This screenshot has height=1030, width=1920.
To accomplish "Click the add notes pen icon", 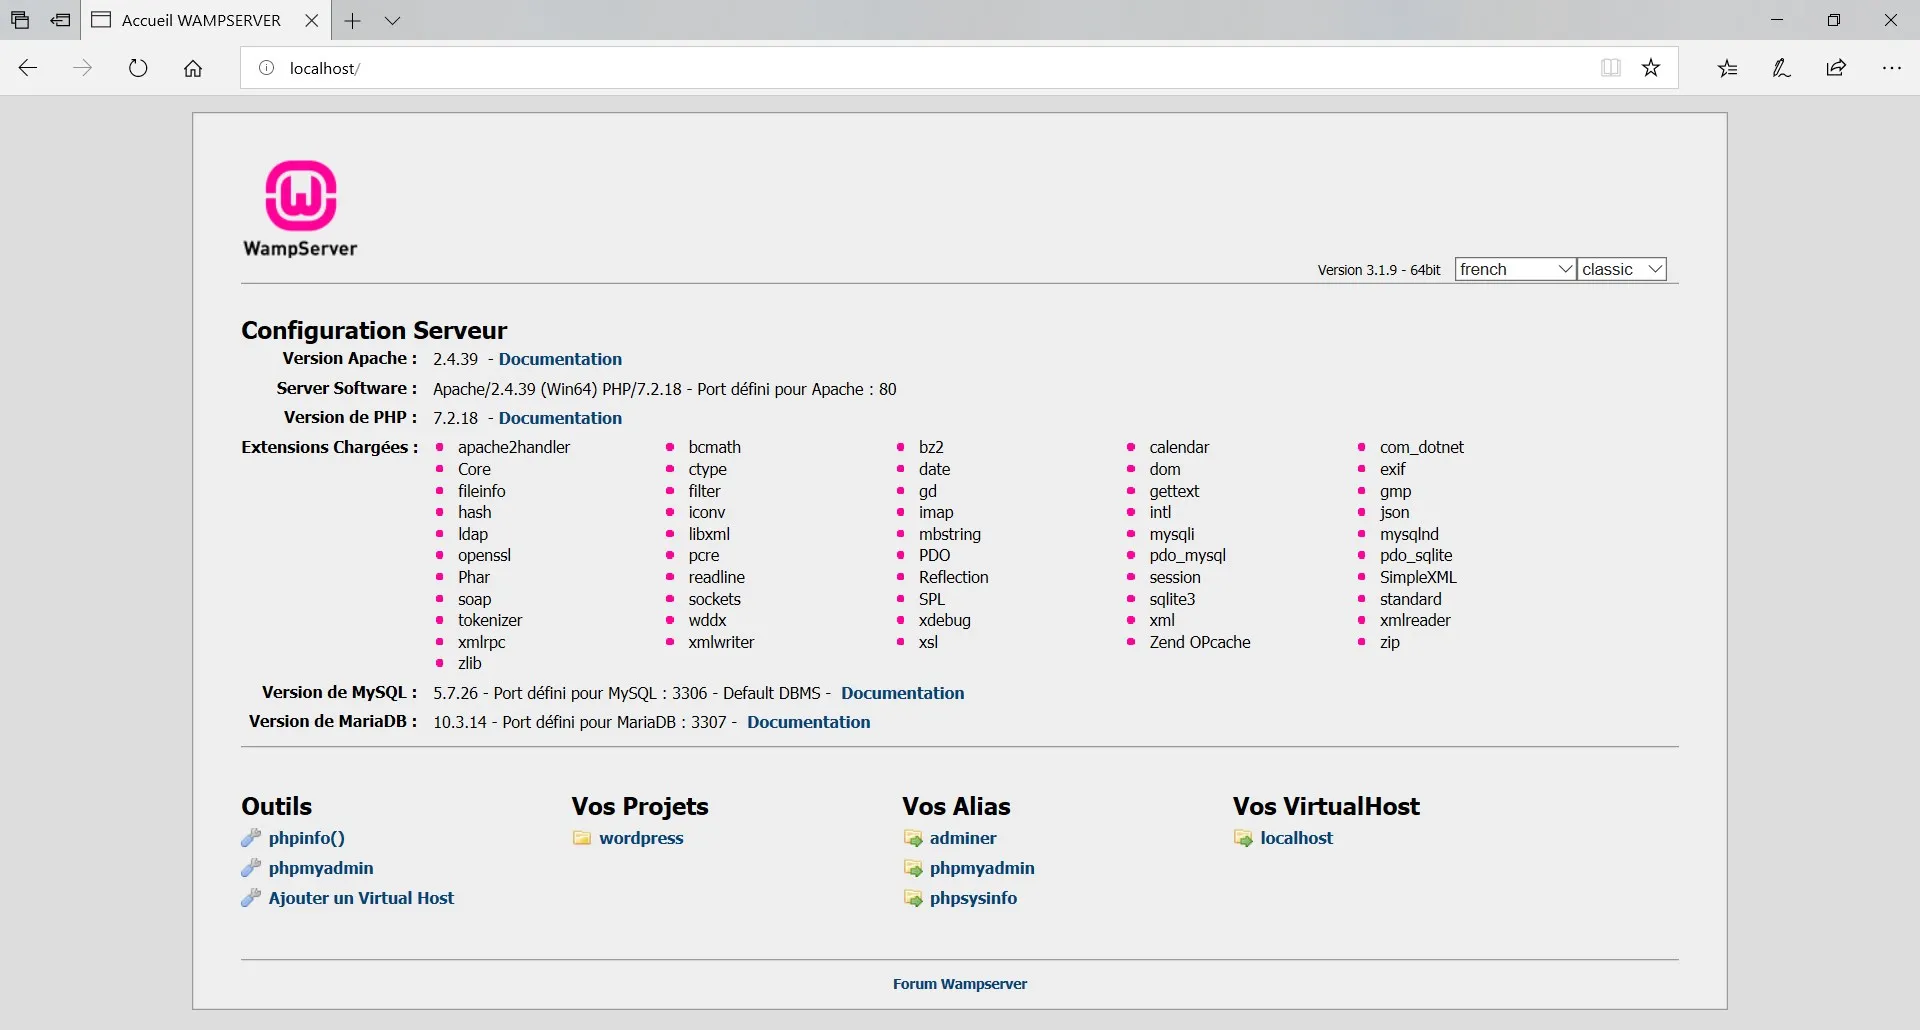I will click(x=1781, y=68).
